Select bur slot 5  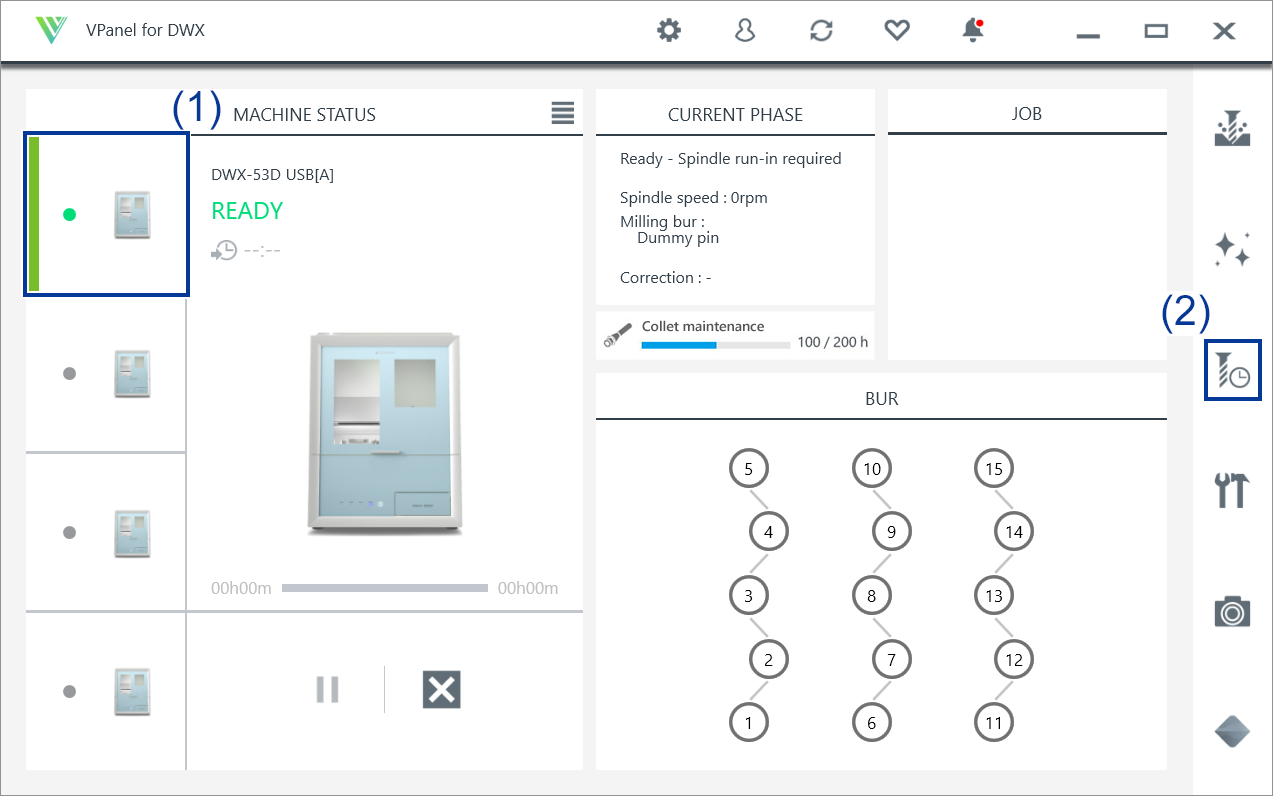pyautogui.click(x=749, y=468)
